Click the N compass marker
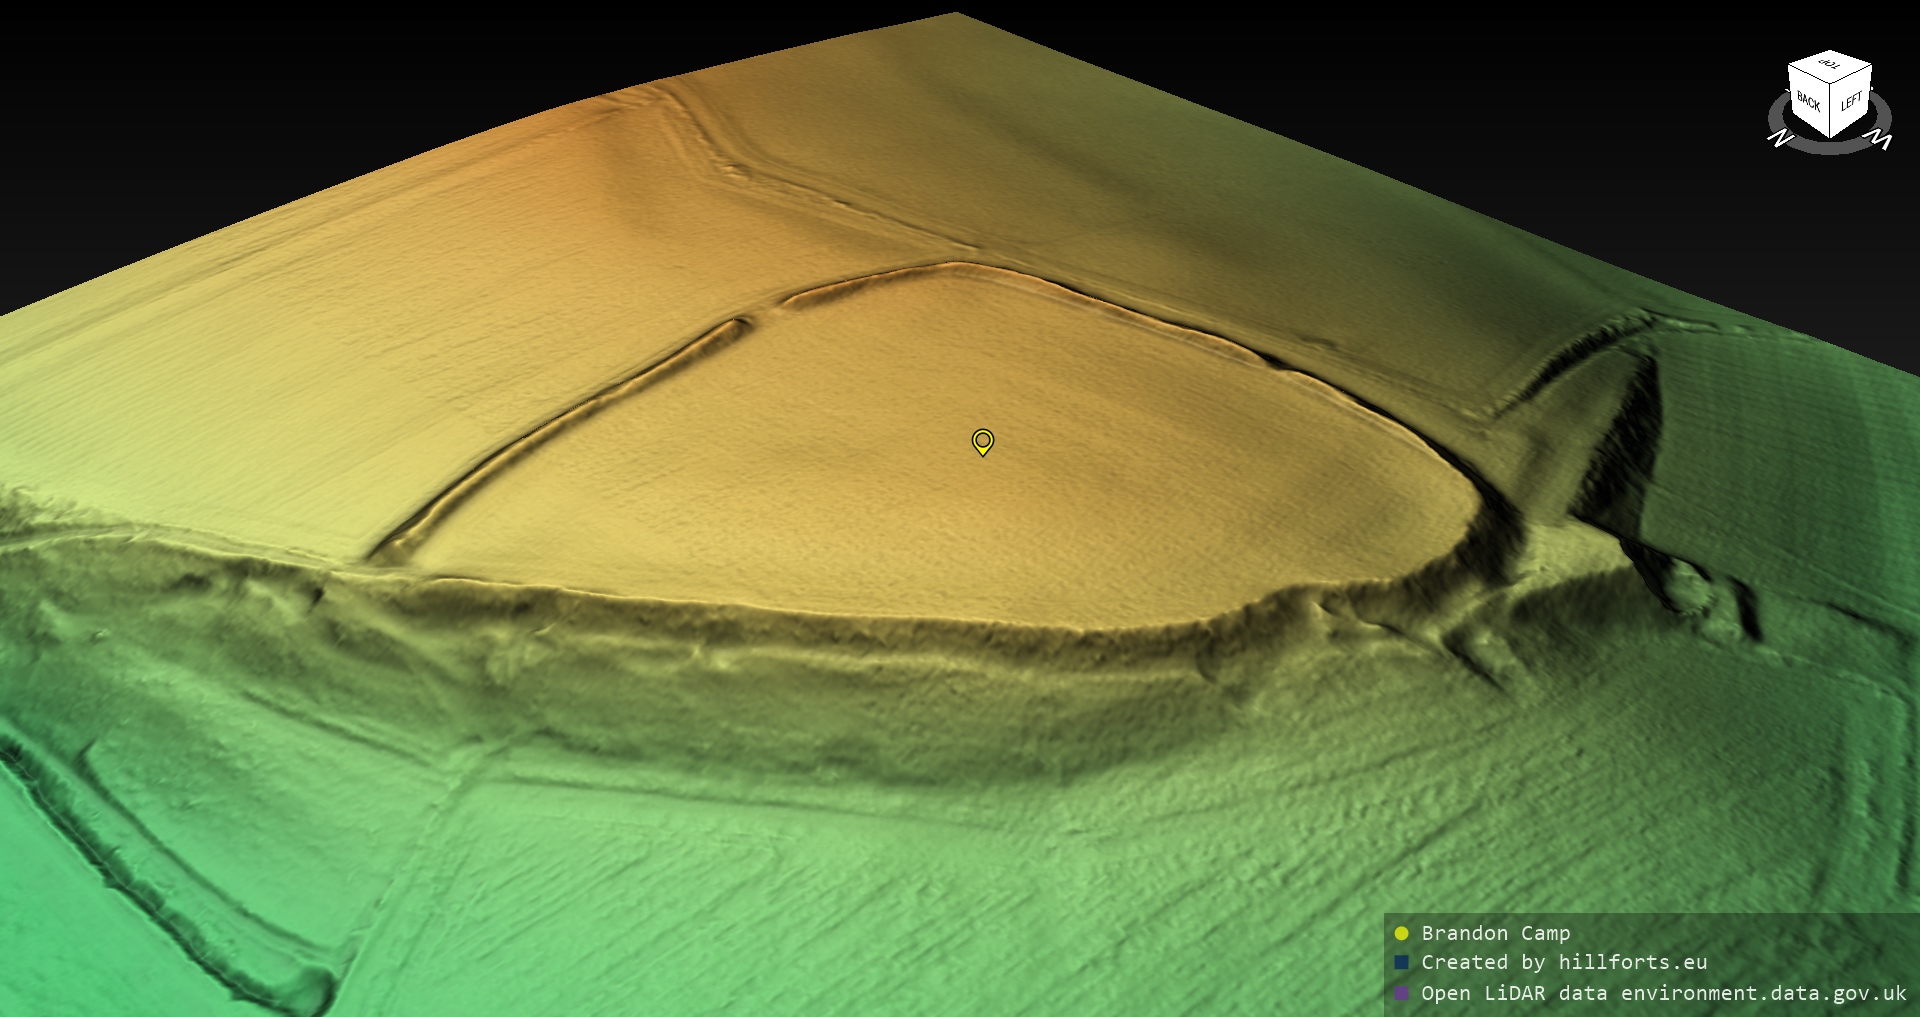Screen dimensions: 1920x1017 point(1779,138)
